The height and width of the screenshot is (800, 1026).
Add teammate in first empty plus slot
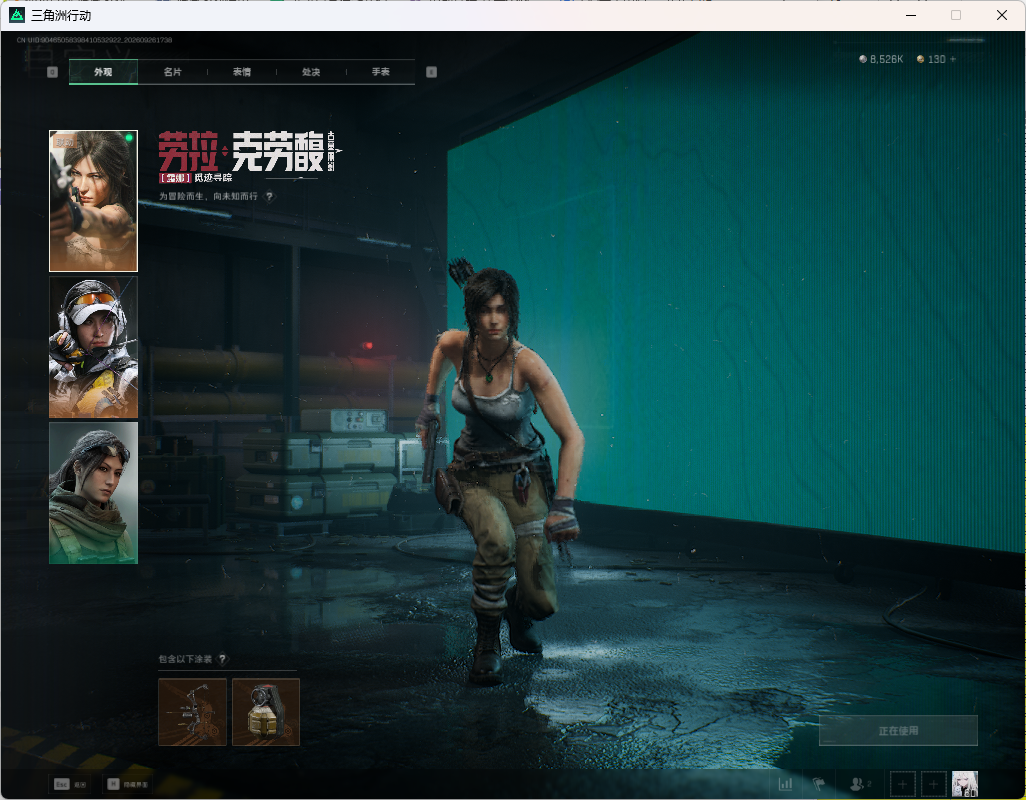[x=902, y=784]
